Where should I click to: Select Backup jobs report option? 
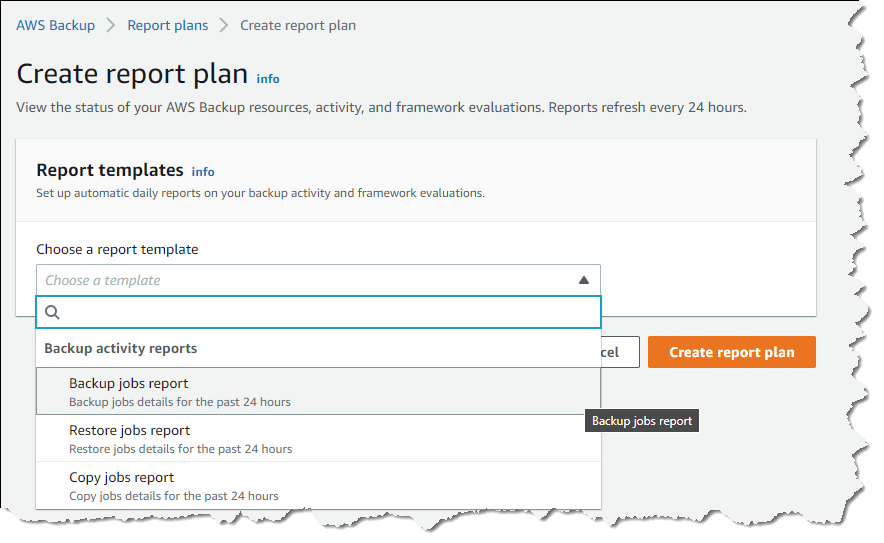(x=318, y=392)
